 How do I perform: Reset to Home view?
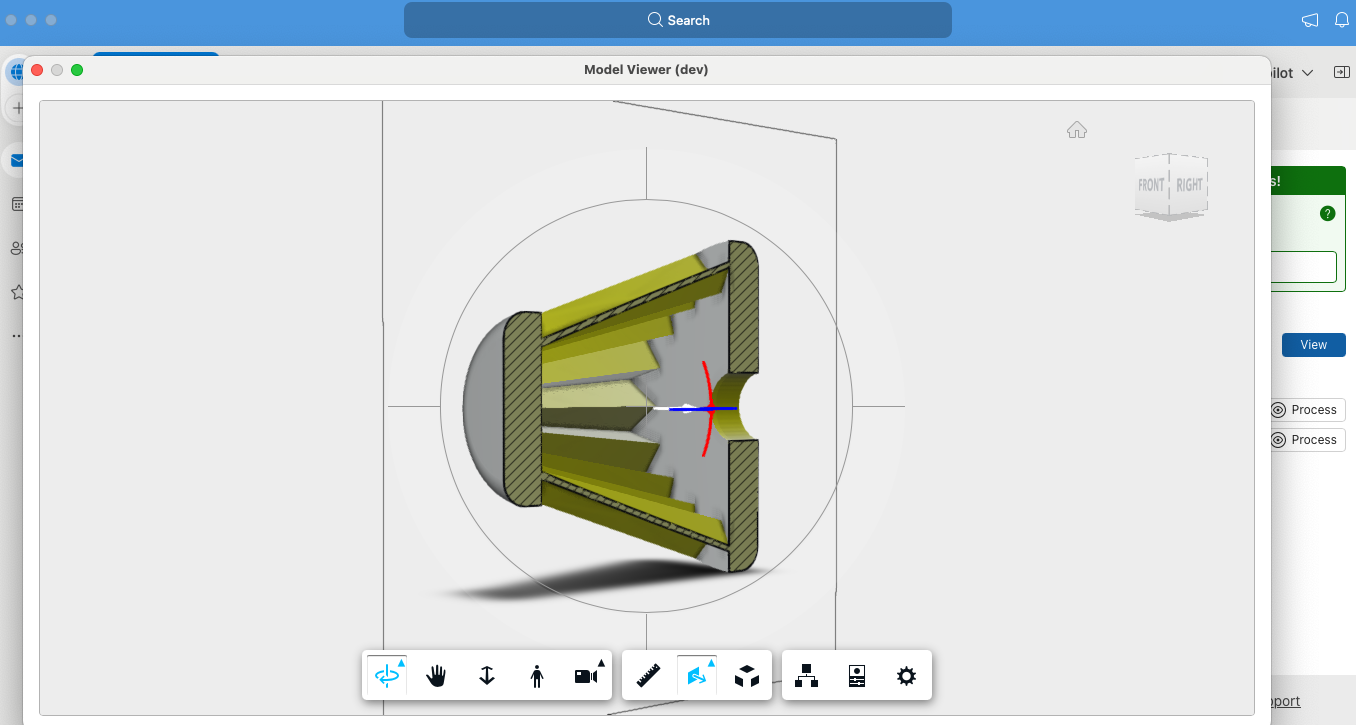(x=1076, y=130)
